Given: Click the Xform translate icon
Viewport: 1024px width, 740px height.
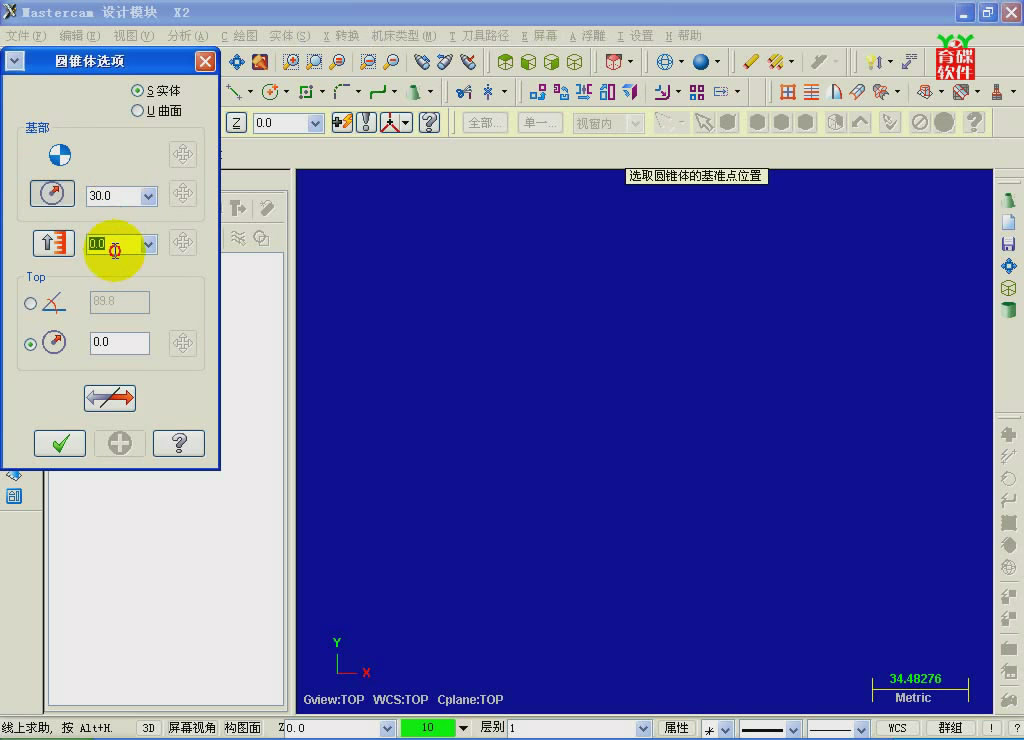Looking at the screenshot, I should pos(537,92).
